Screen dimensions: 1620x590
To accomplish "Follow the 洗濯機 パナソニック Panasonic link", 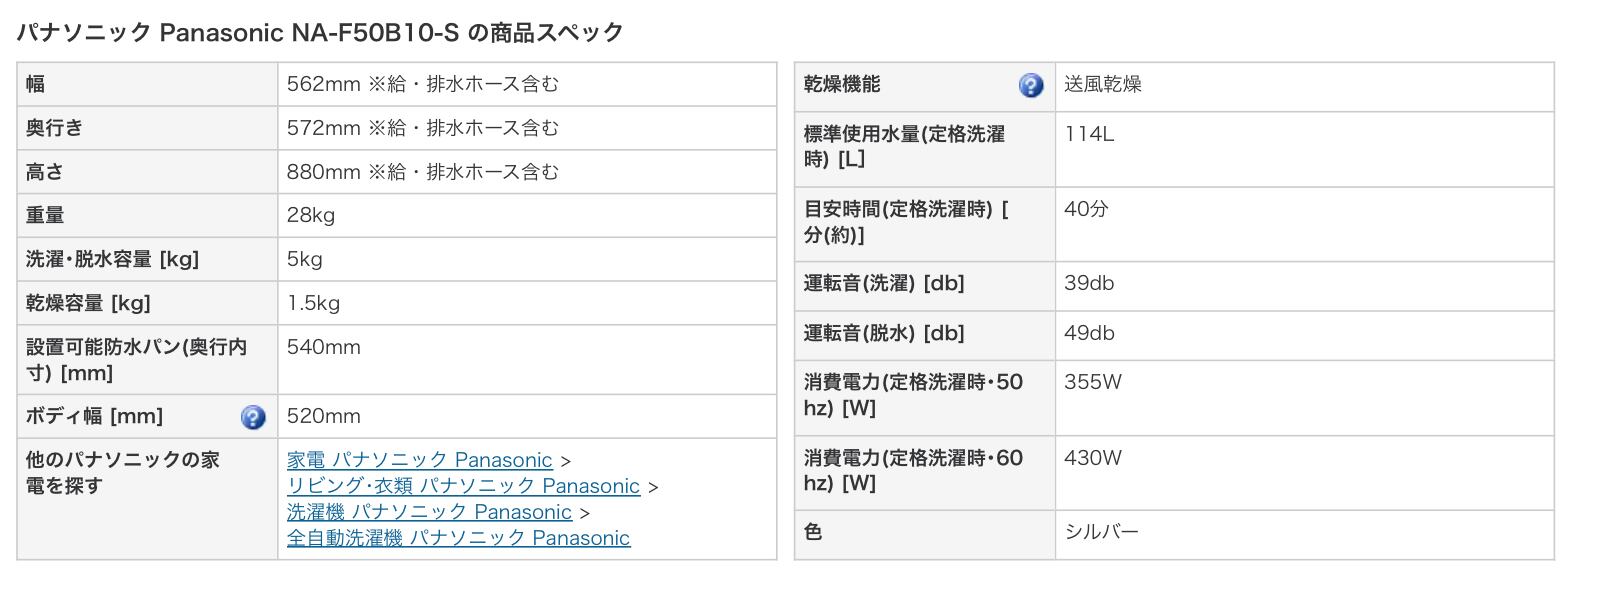I will pyautogui.click(x=429, y=512).
